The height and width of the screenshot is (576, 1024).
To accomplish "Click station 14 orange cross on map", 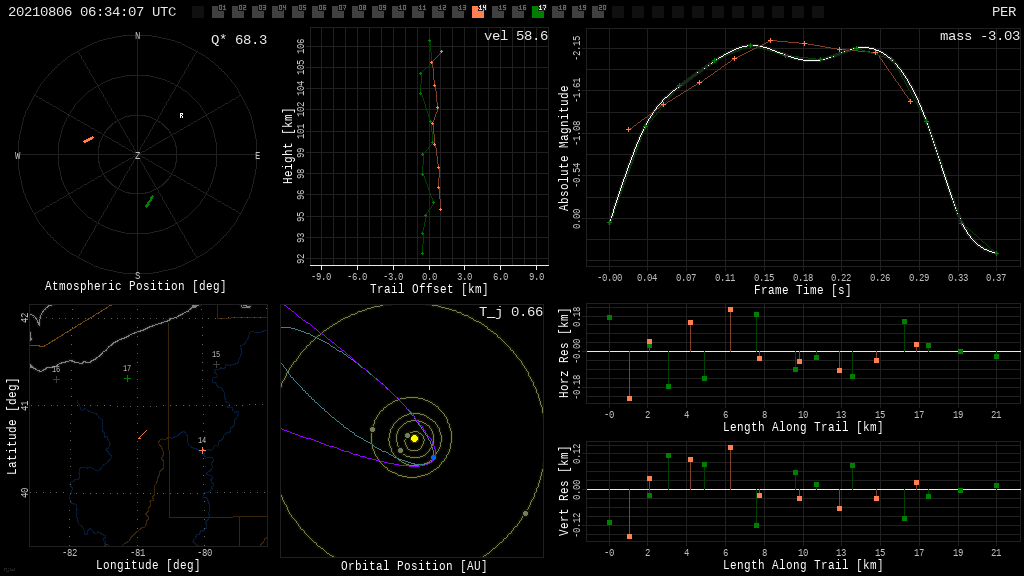I will click(202, 450).
